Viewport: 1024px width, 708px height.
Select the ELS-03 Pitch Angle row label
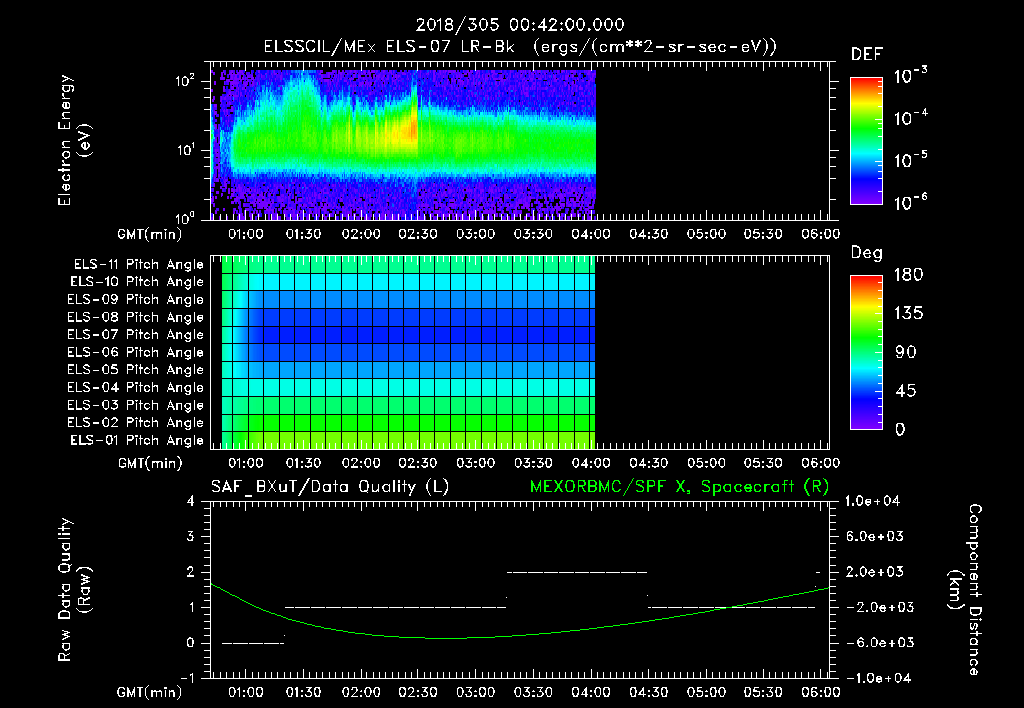click(x=136, y=405)
